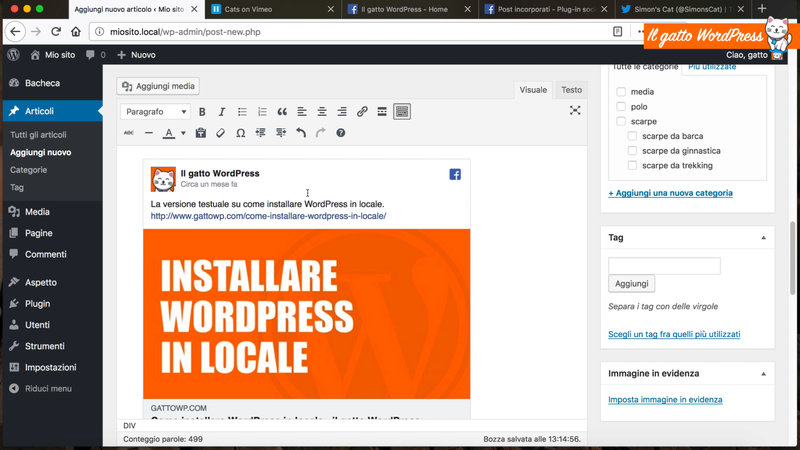Viewport: 800px width, 450px height.
Task: Open the Plugin sidebar menu
Action: 53,304
